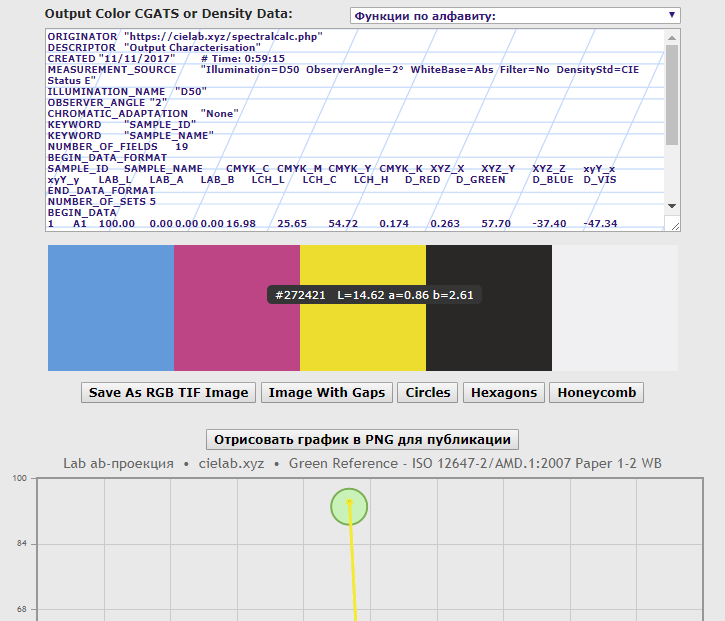This screenshot has height=621, width=725.
Task: Click the CGATS text area scrollbar thumb
Action: click(672, 95)
